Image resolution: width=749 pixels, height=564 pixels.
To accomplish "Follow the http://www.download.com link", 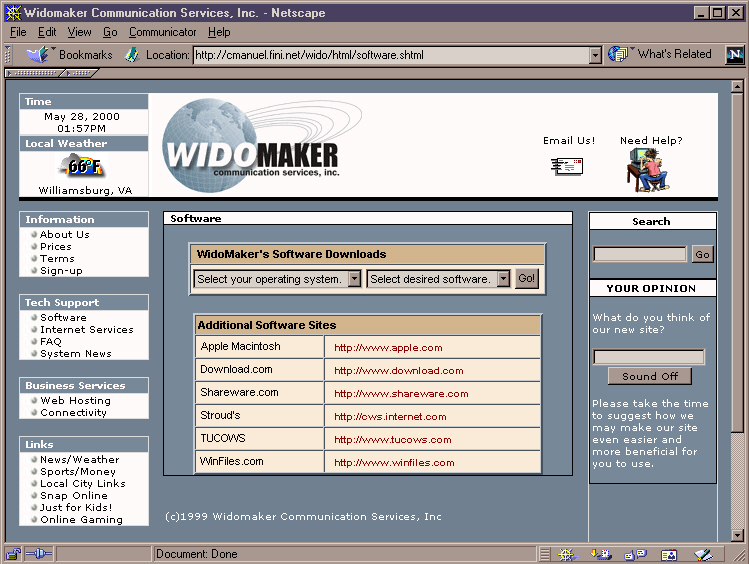I will [x=398, y=371].
